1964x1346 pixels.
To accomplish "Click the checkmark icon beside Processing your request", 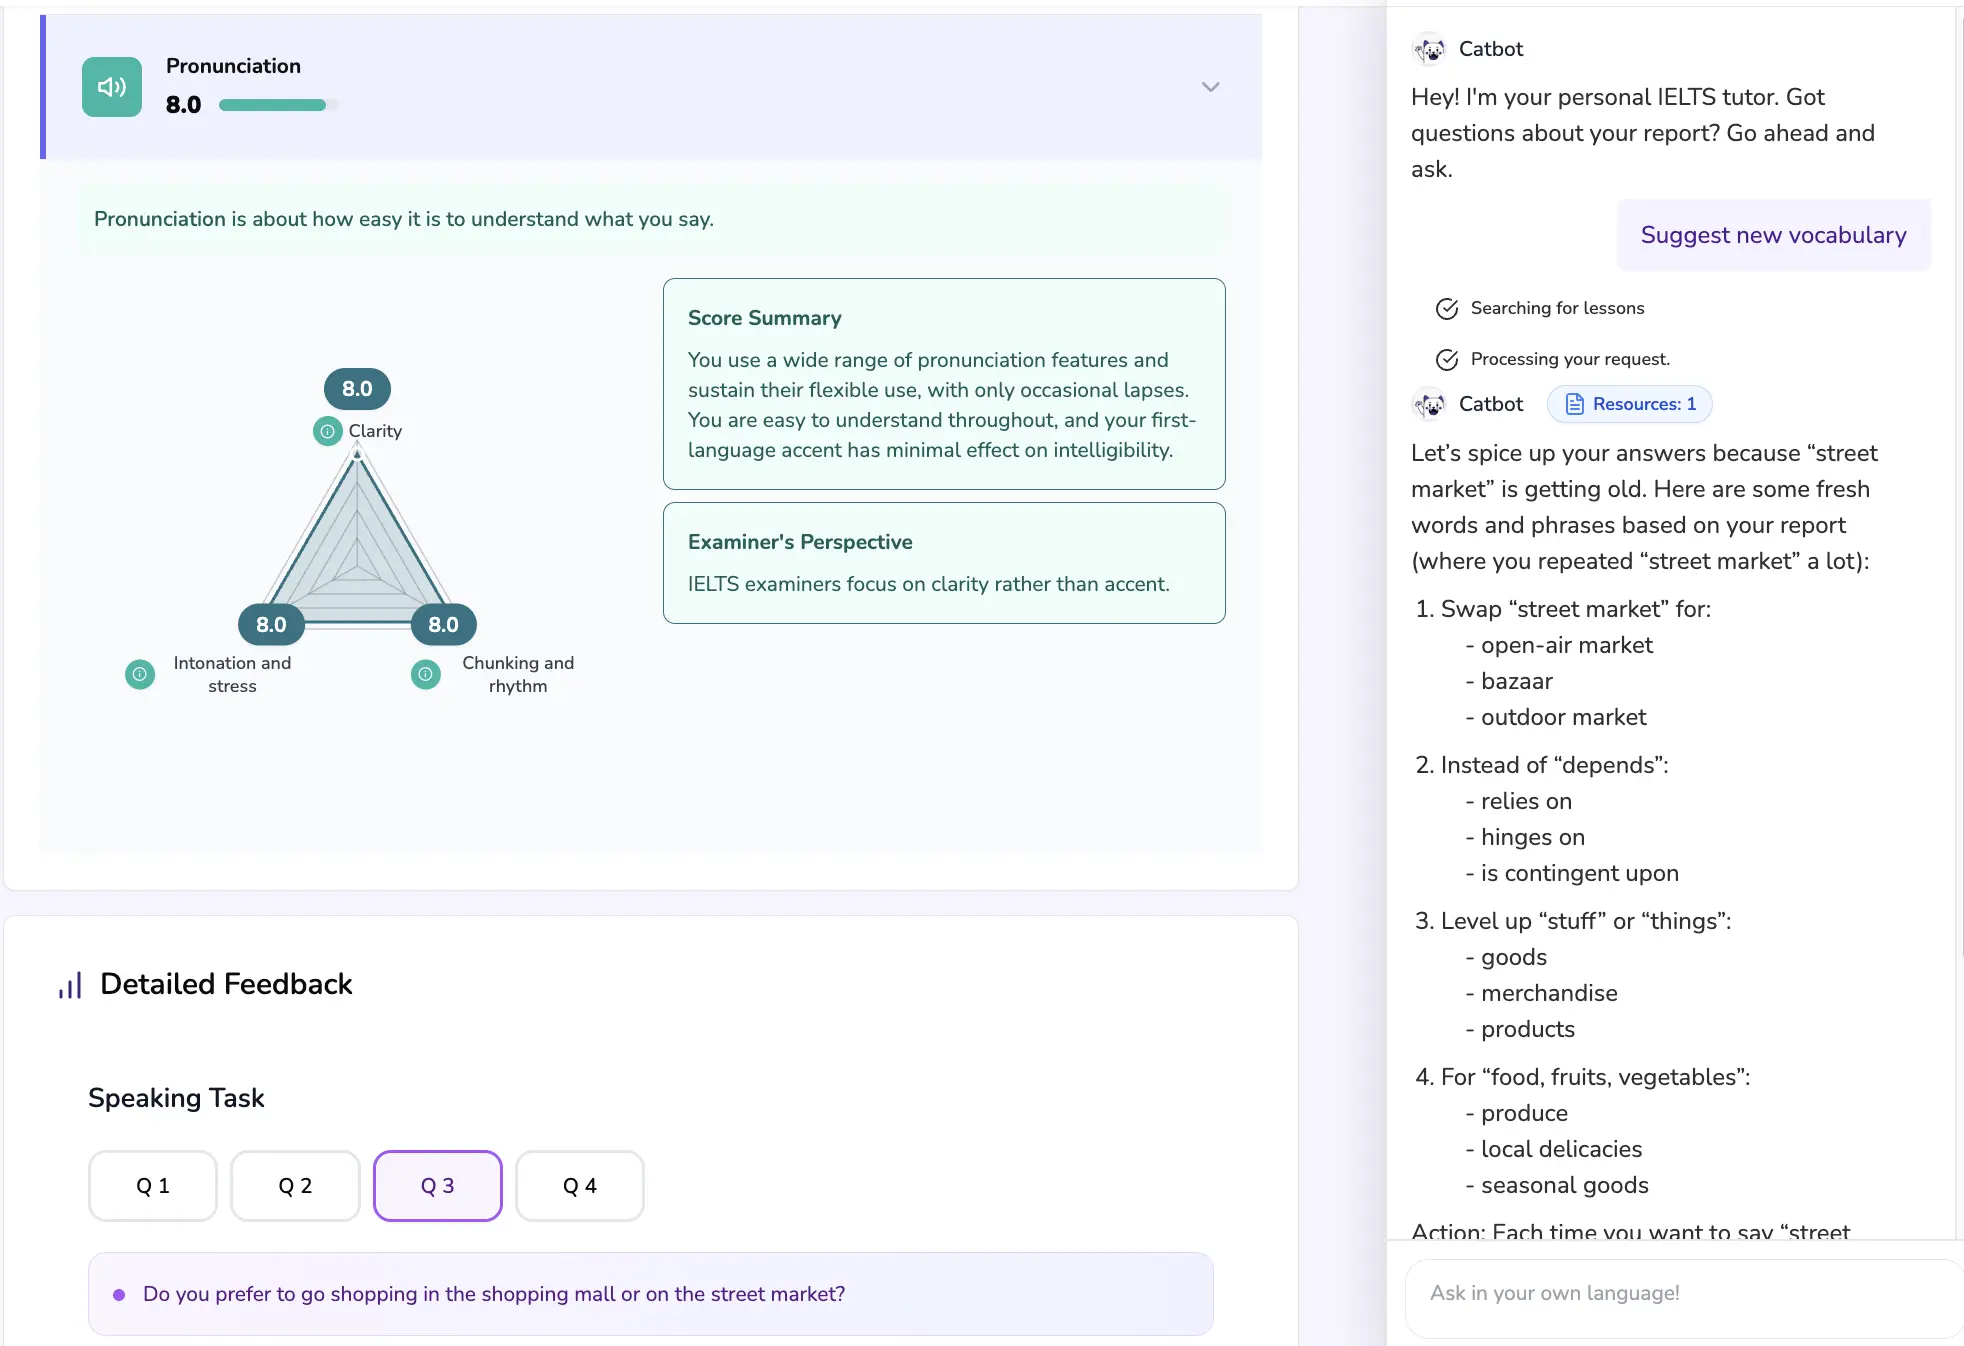I will click(x=1446, y=358).
